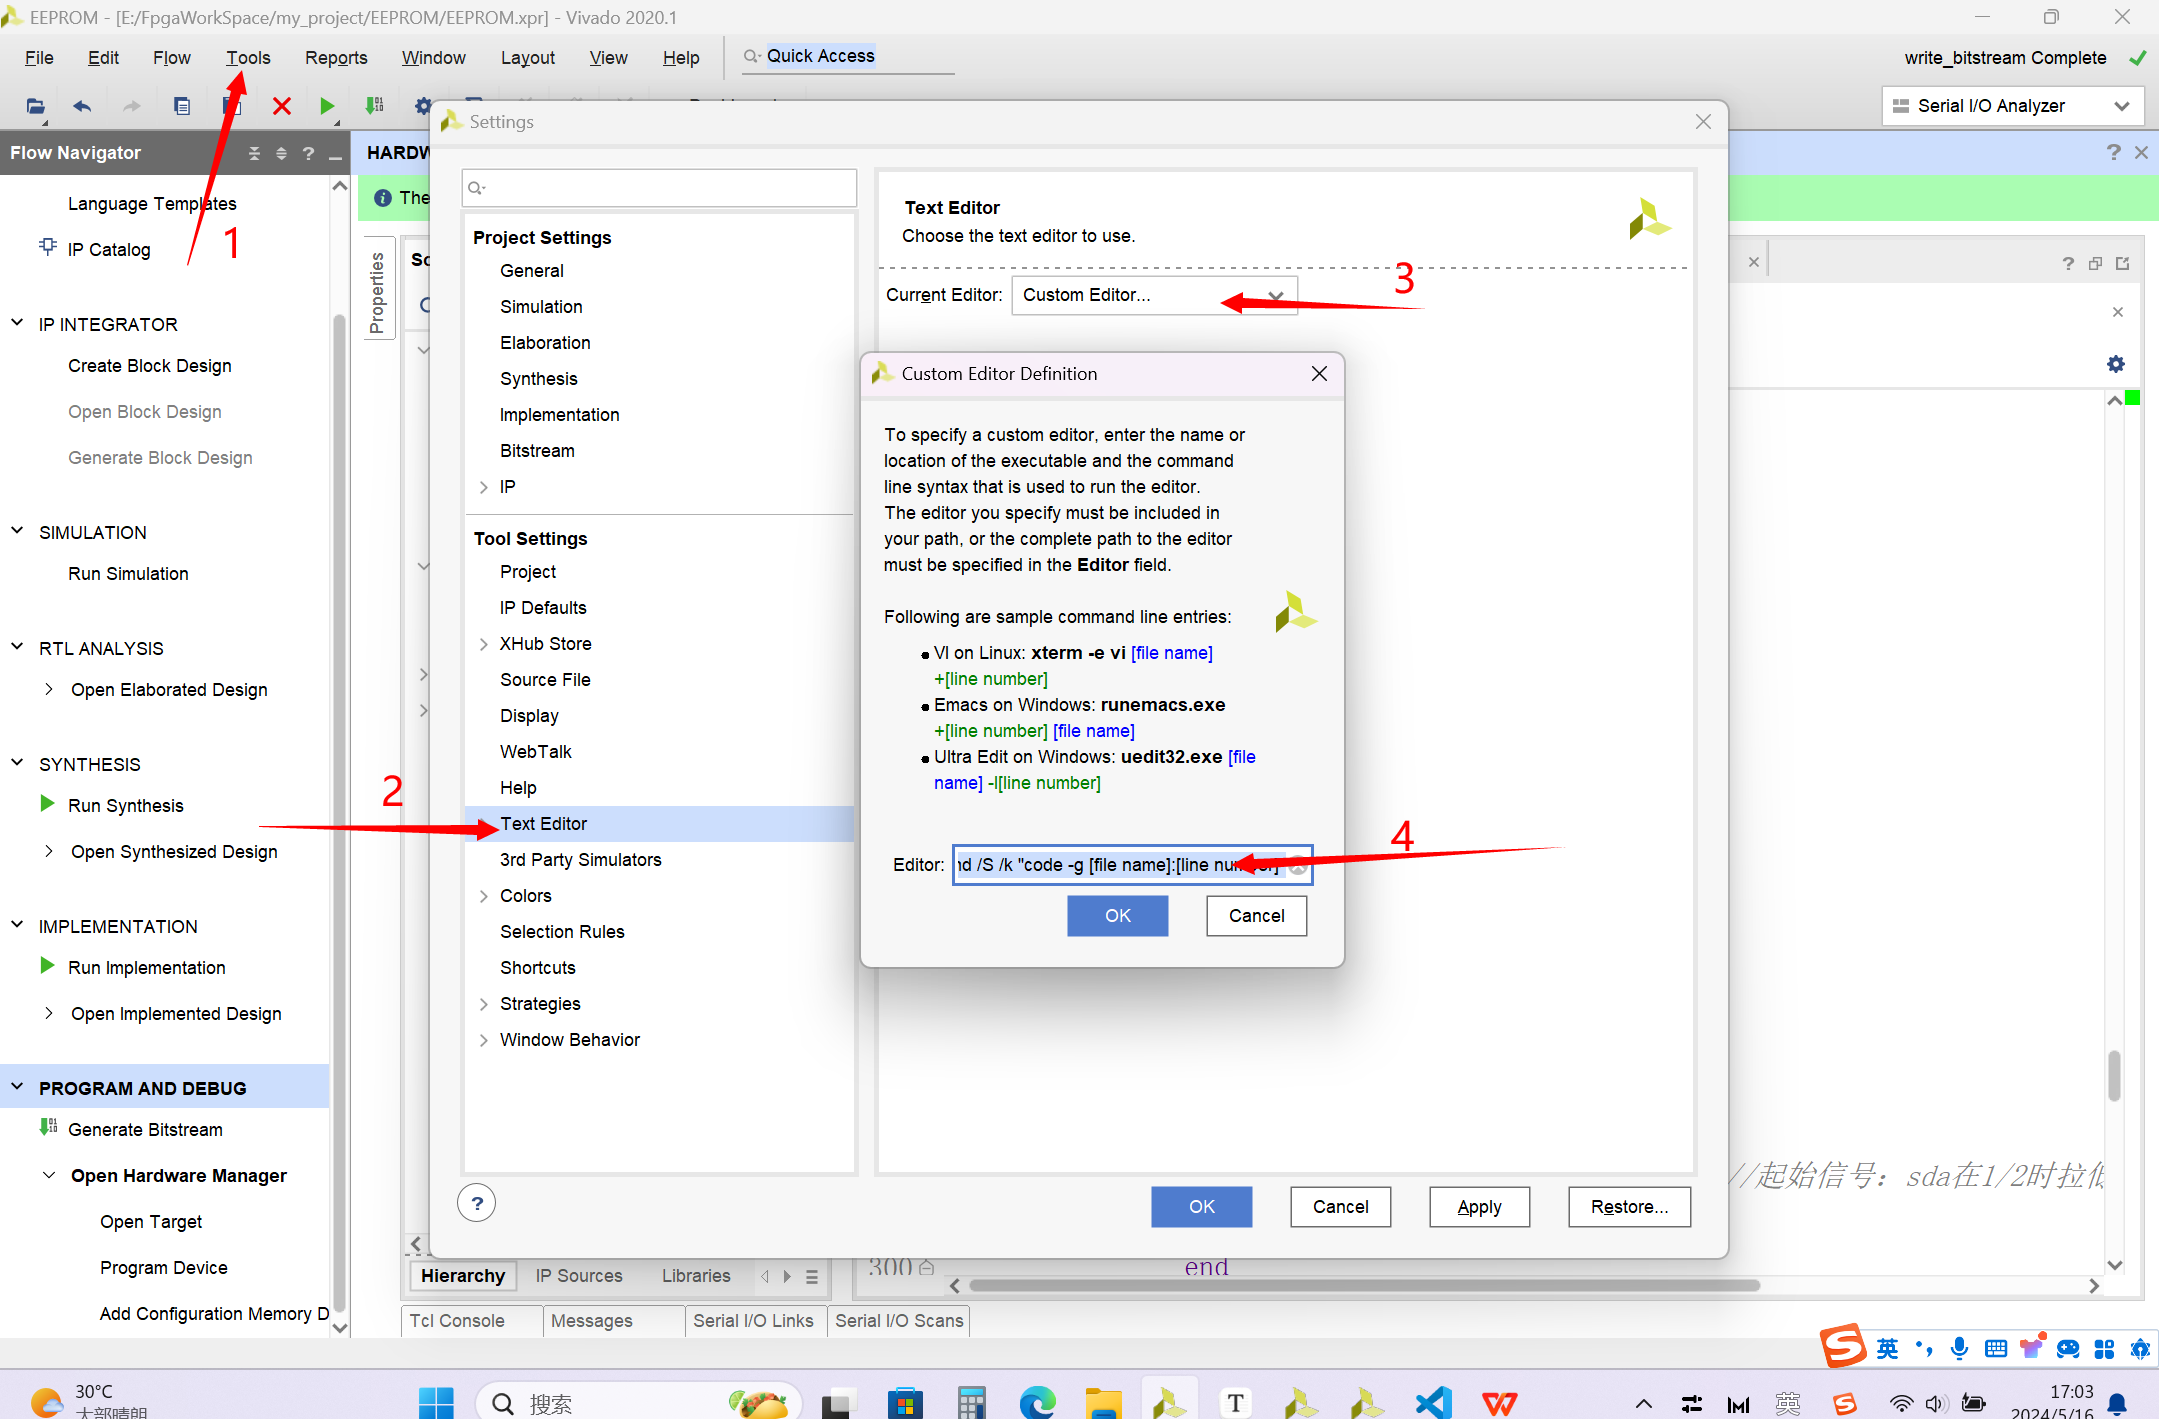Click Apply in the Settings dialog
Image resolution: width=2159 pixels, height=1419 pixels.
[x=1480, y=1206]
